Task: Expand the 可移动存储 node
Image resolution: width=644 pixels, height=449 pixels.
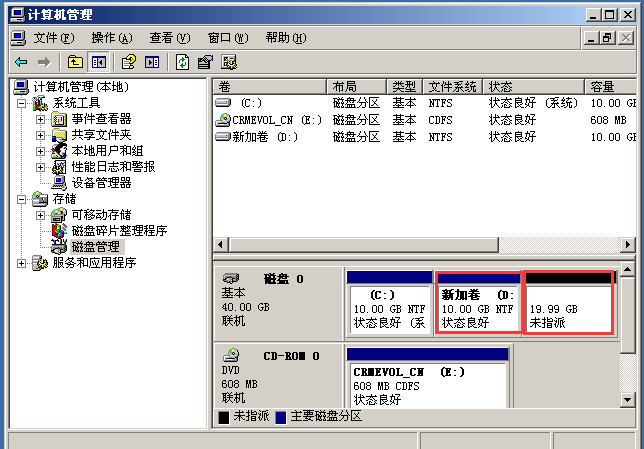Action: (40, 215)
